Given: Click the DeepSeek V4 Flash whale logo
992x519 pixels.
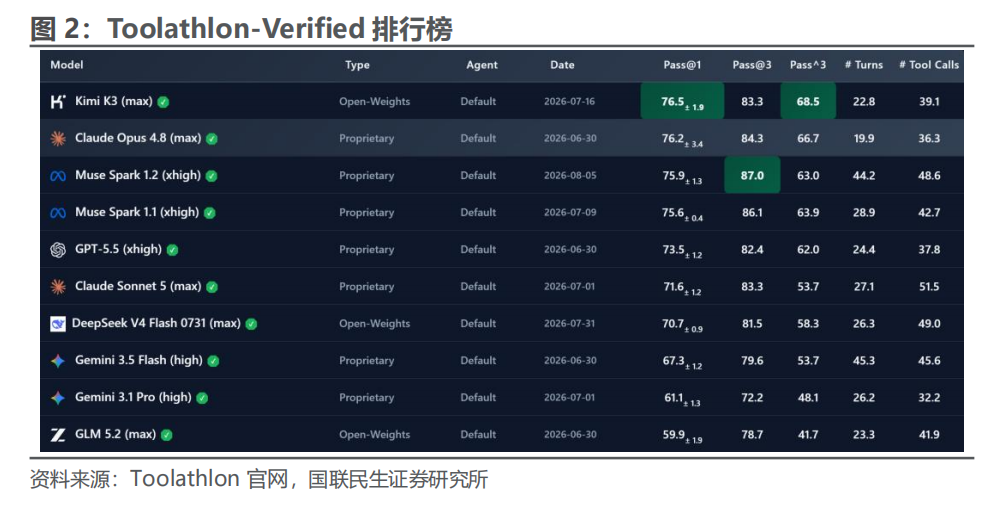Looking at the screenshot, I should pyautogui.click(x=58, y=324).
